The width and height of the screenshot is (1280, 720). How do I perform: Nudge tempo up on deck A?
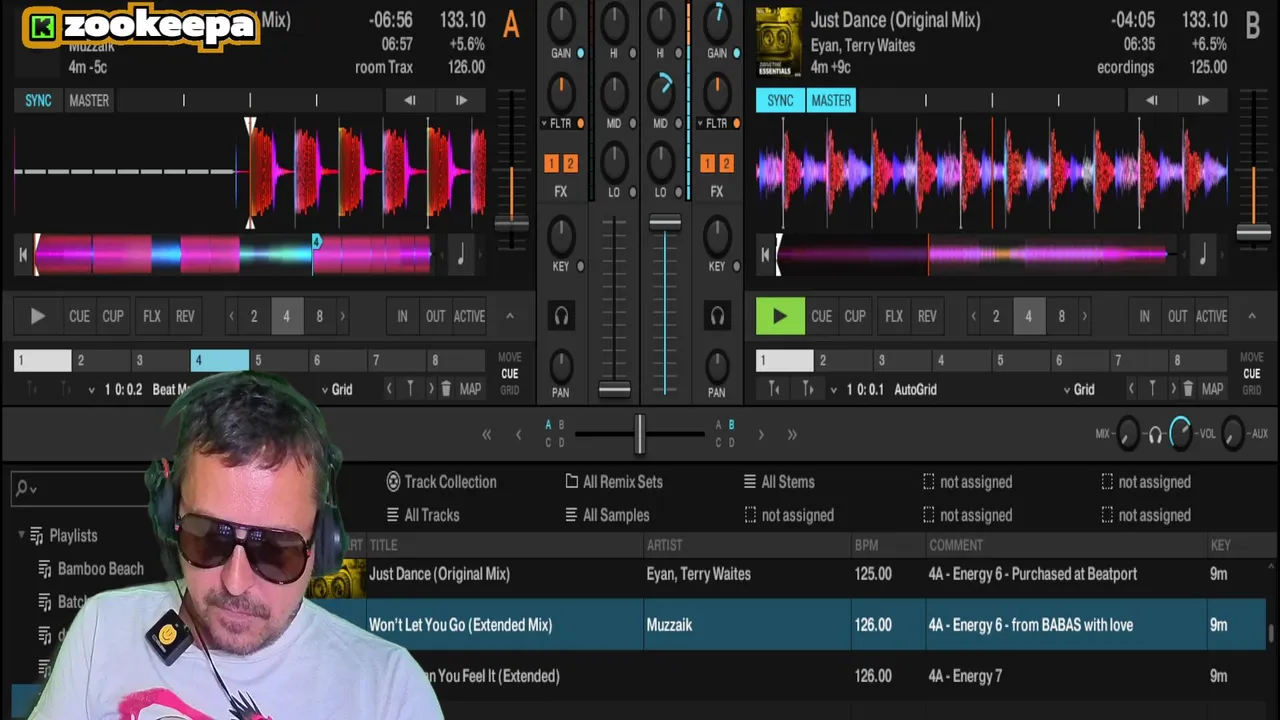461,100
